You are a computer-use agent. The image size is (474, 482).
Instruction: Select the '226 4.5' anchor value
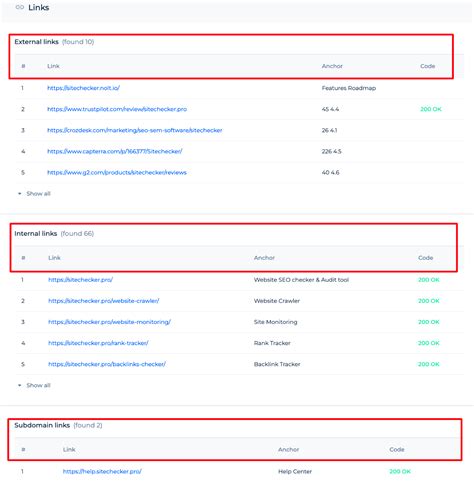(x=331, y=151)
